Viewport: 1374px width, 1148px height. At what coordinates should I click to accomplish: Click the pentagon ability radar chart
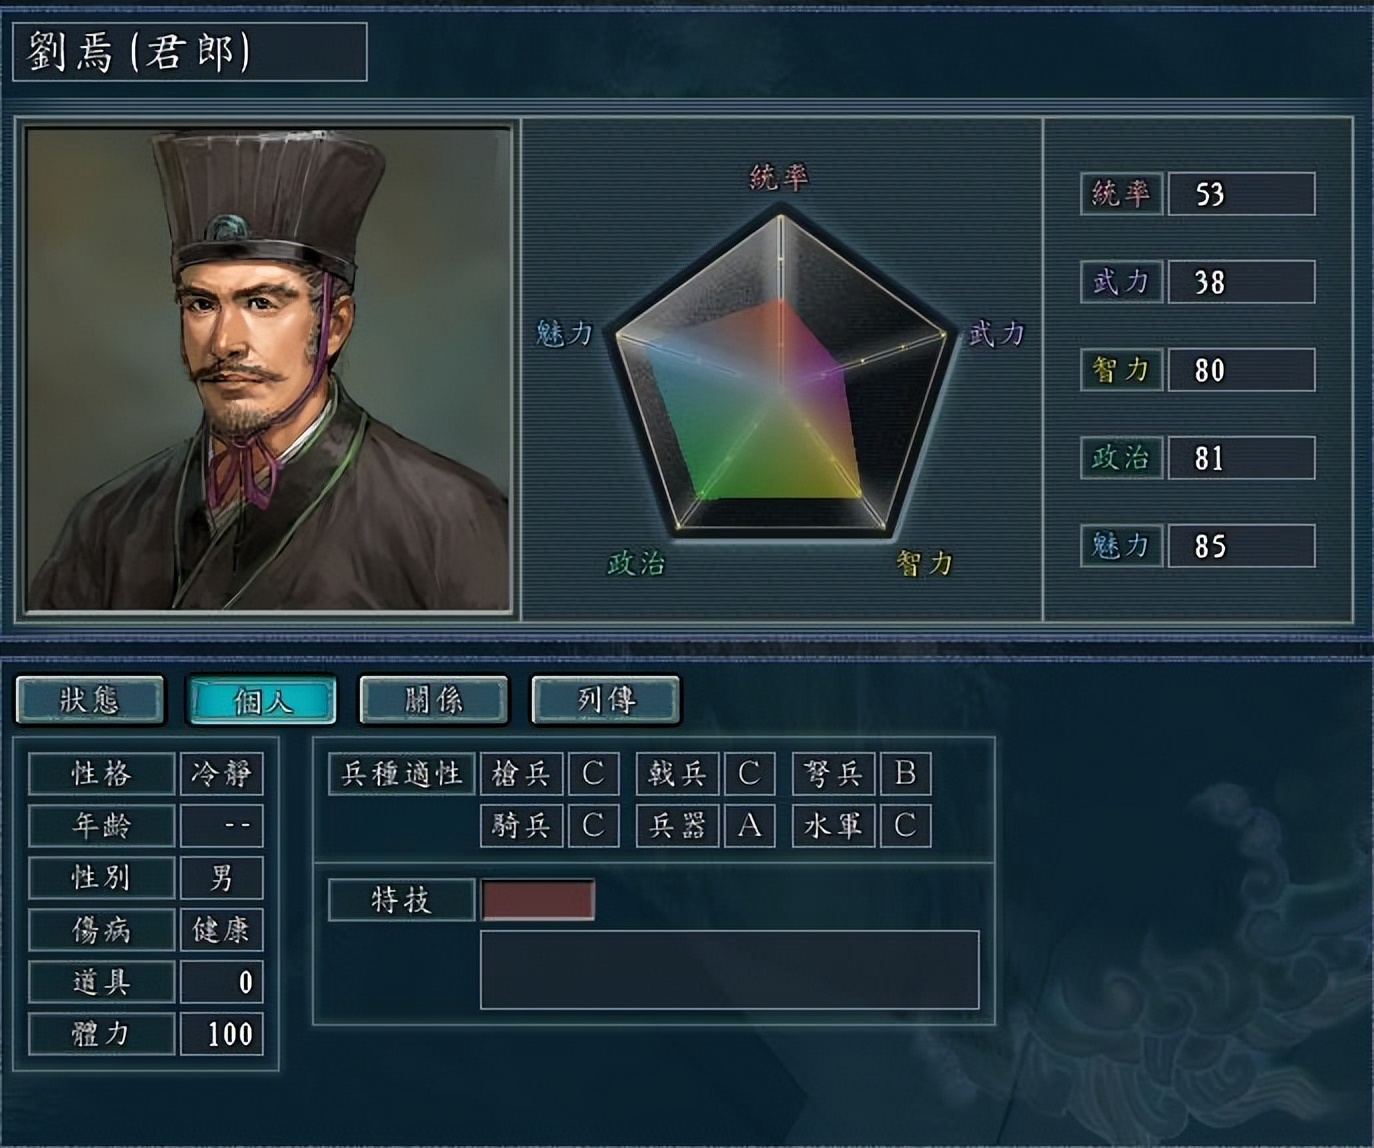pos(780,372)
